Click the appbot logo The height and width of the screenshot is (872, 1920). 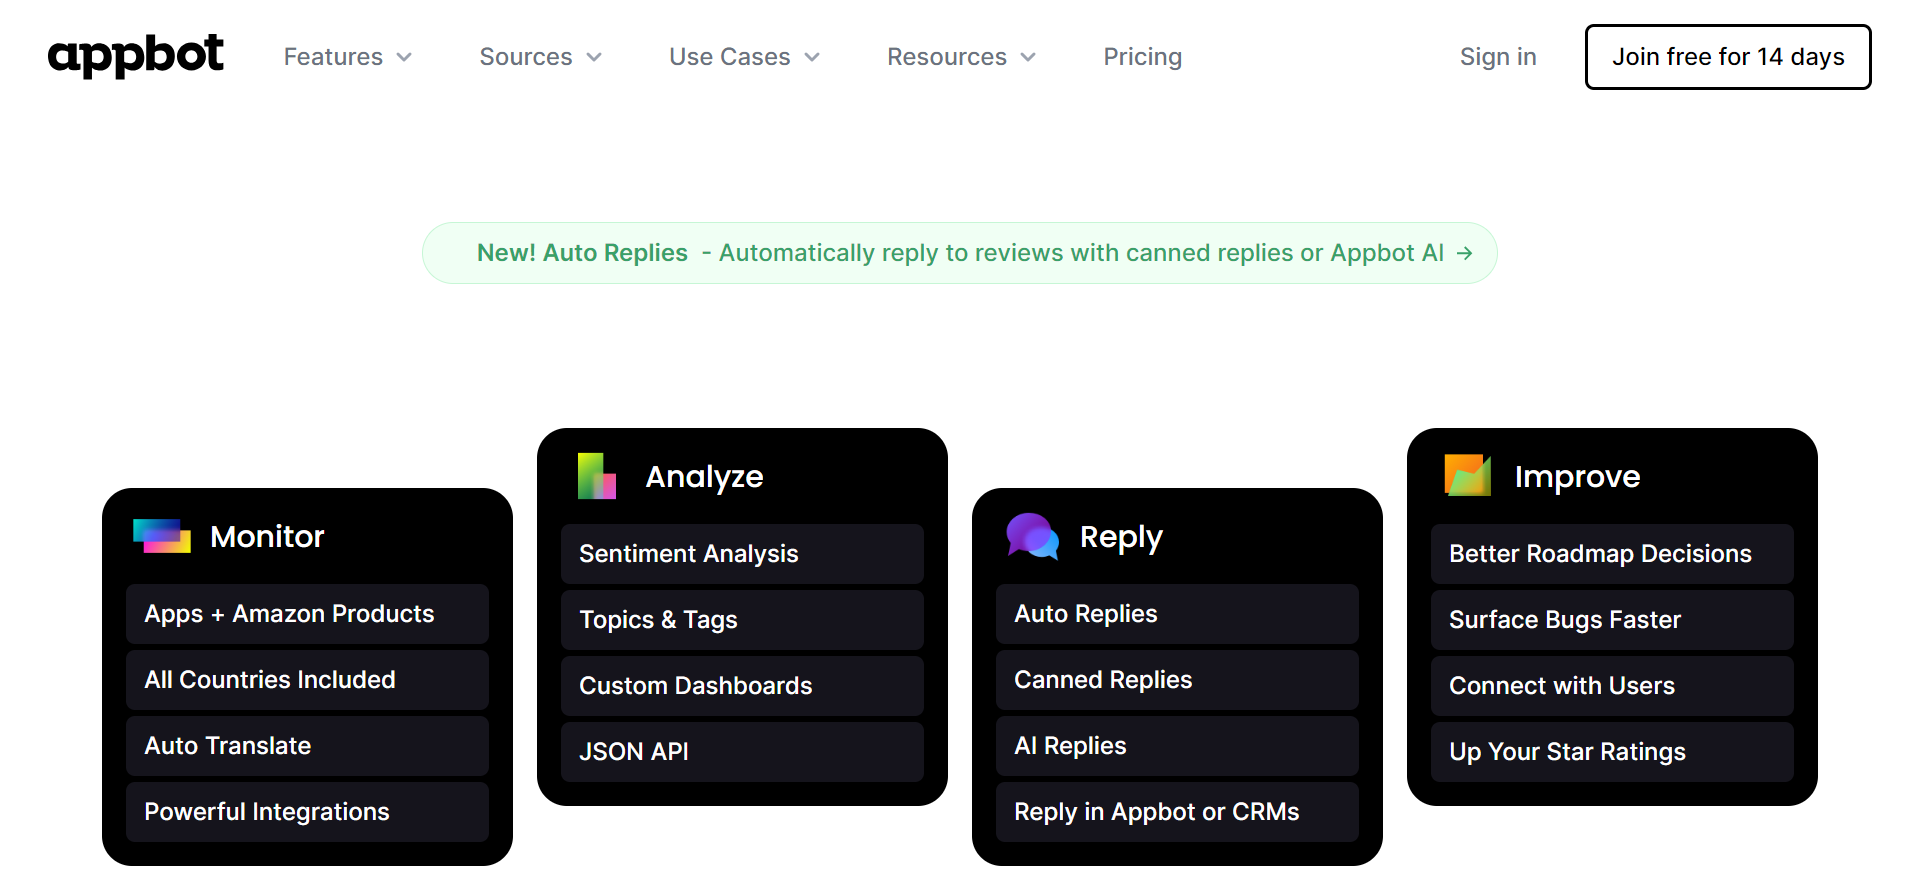[x=136, y=56]
